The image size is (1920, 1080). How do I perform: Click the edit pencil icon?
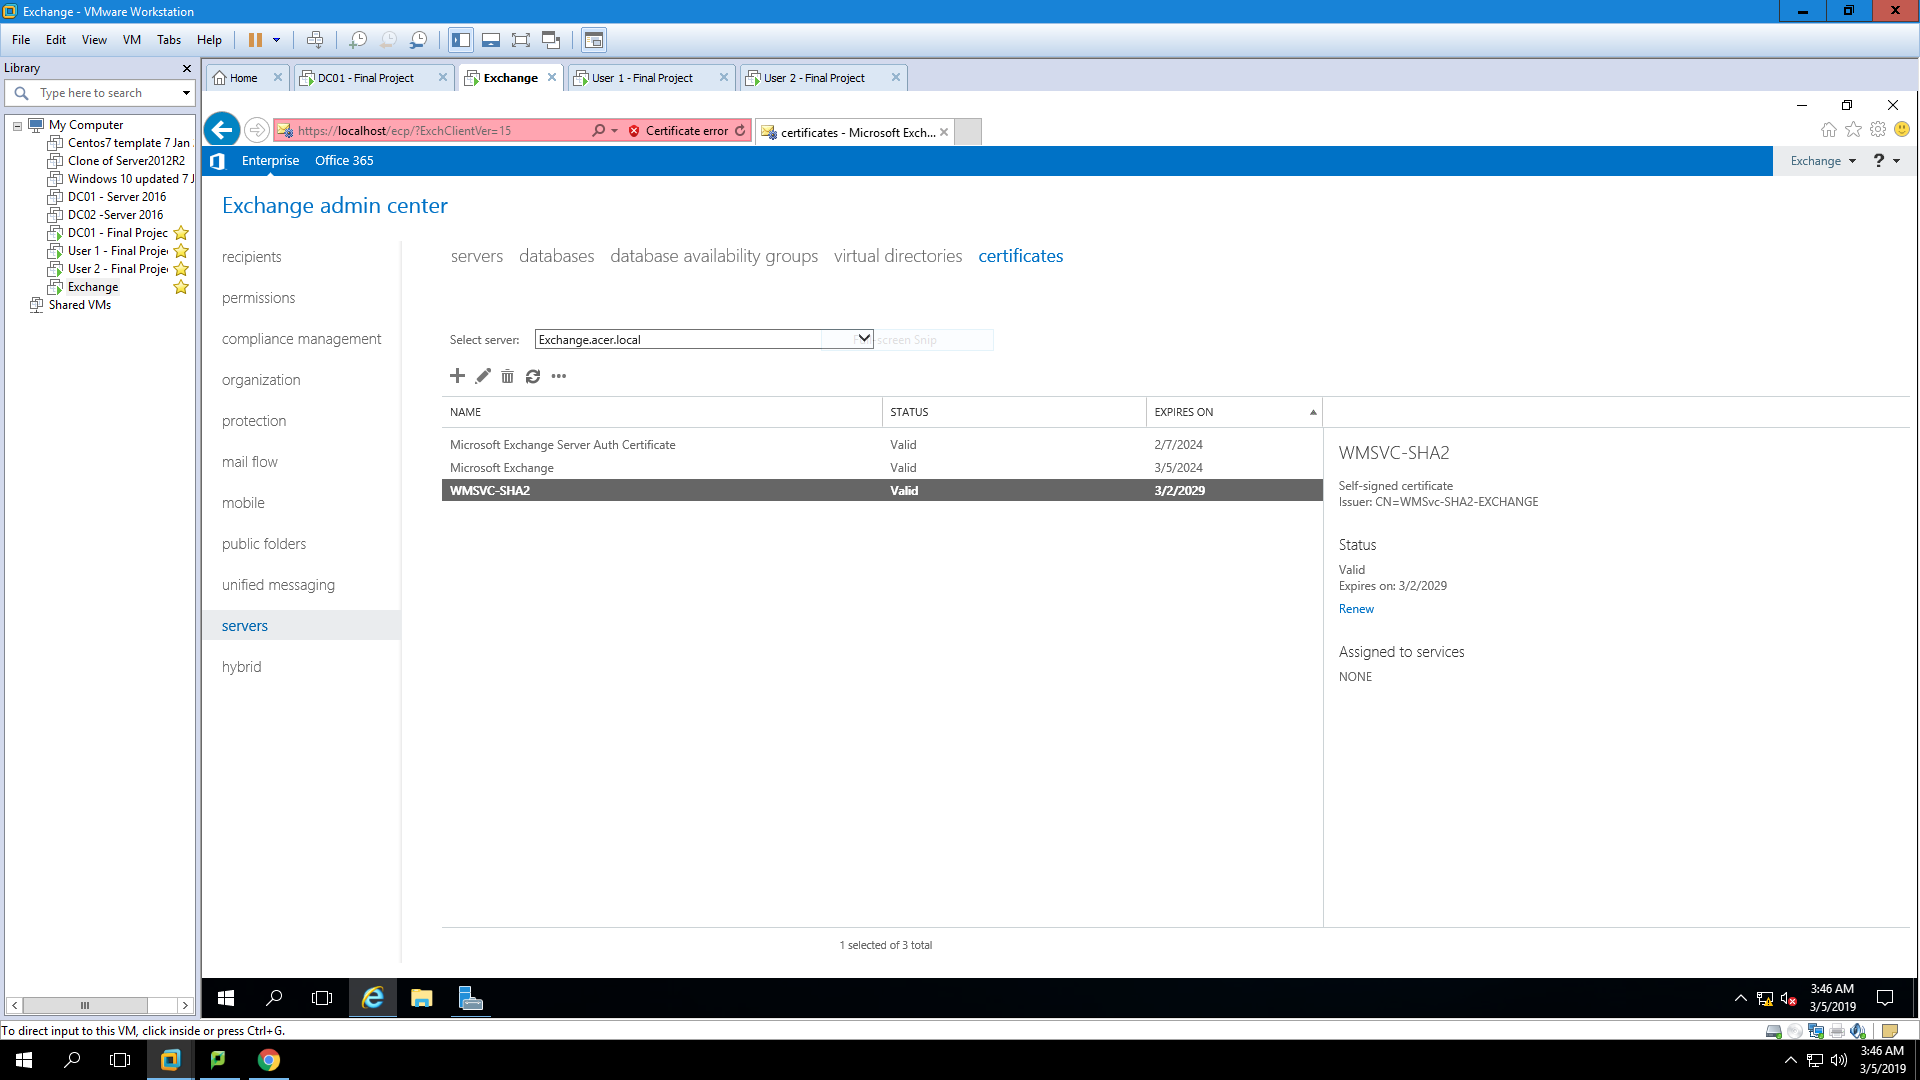tap(483, 376)
